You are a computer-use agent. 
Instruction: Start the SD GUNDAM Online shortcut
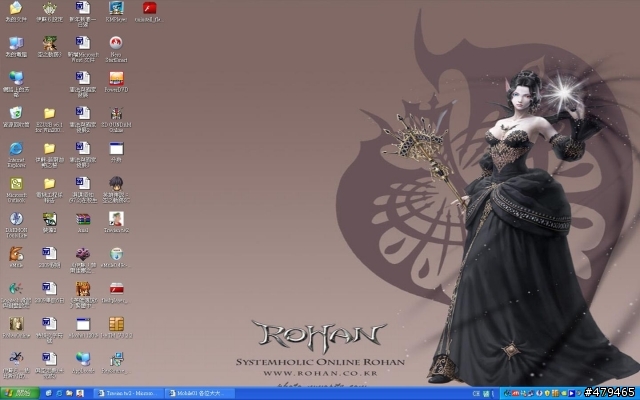(x=116, y=113)
